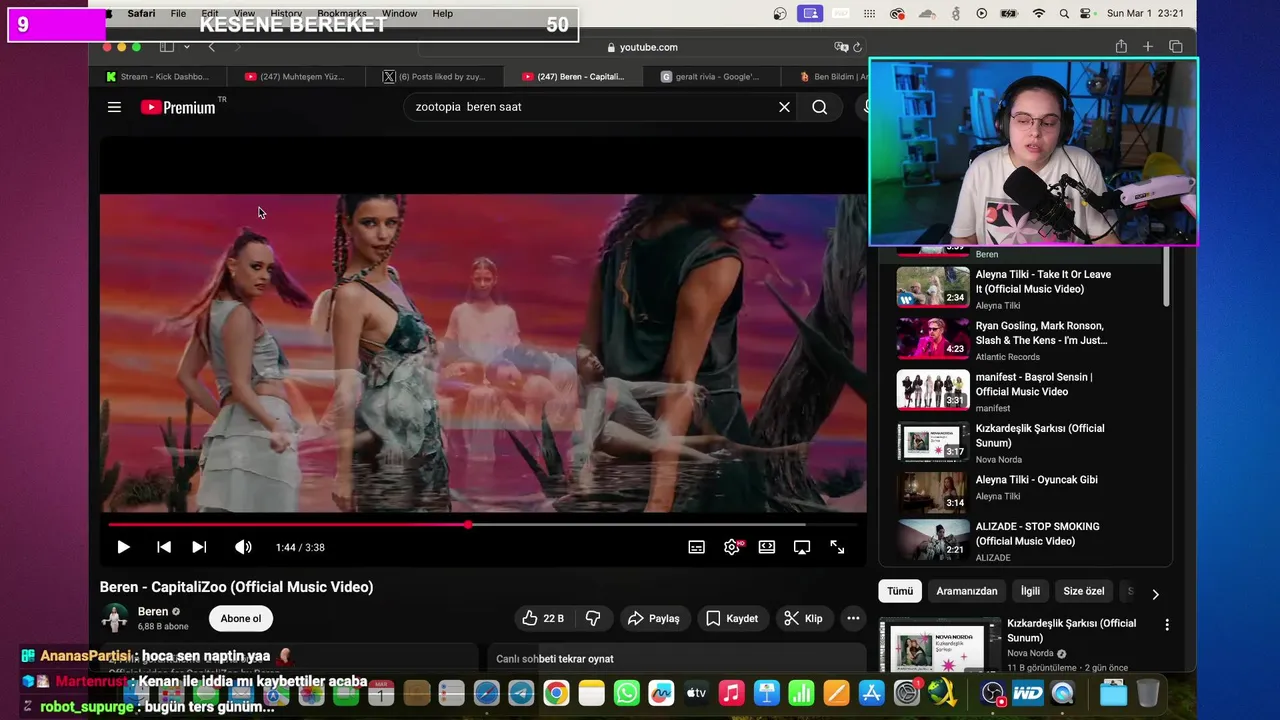The image size is (1280, 720).
Task: Share video with Paylaş button
Action: [x=653, y=618]
